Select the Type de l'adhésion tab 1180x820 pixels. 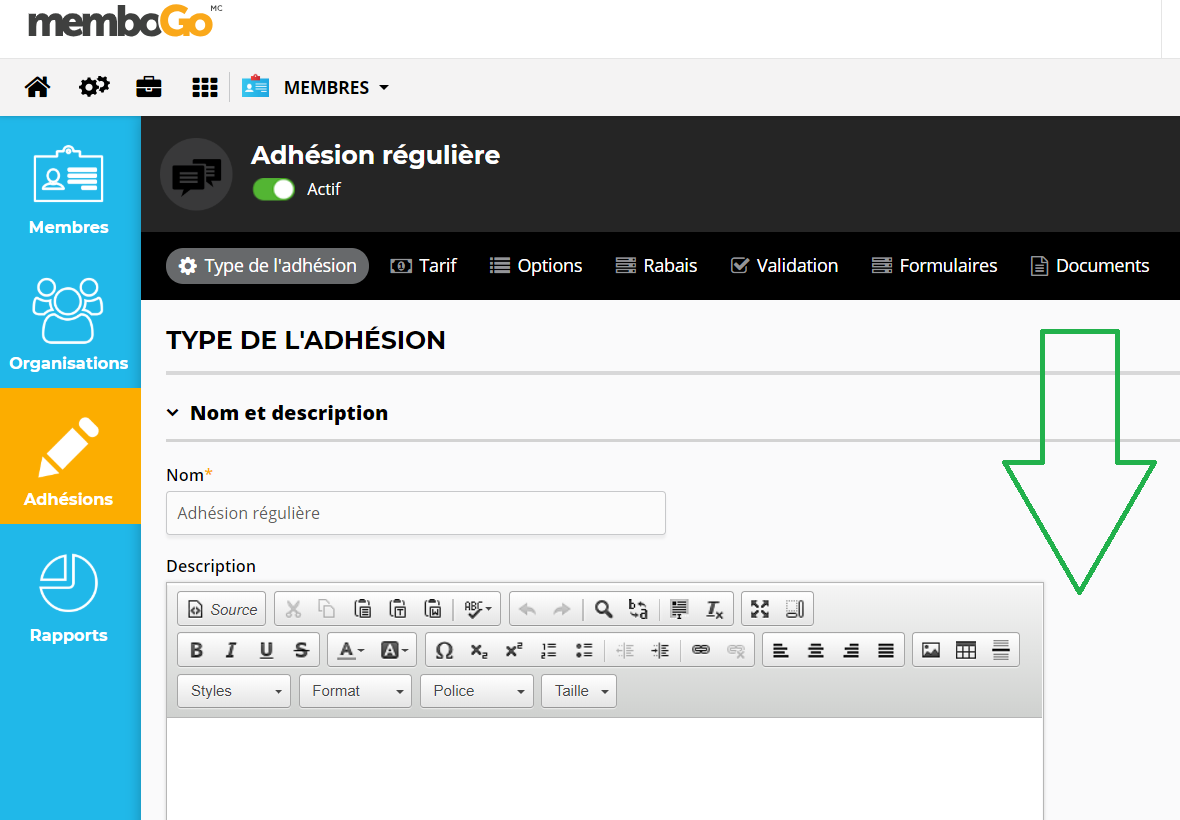[x=267, y=266]
